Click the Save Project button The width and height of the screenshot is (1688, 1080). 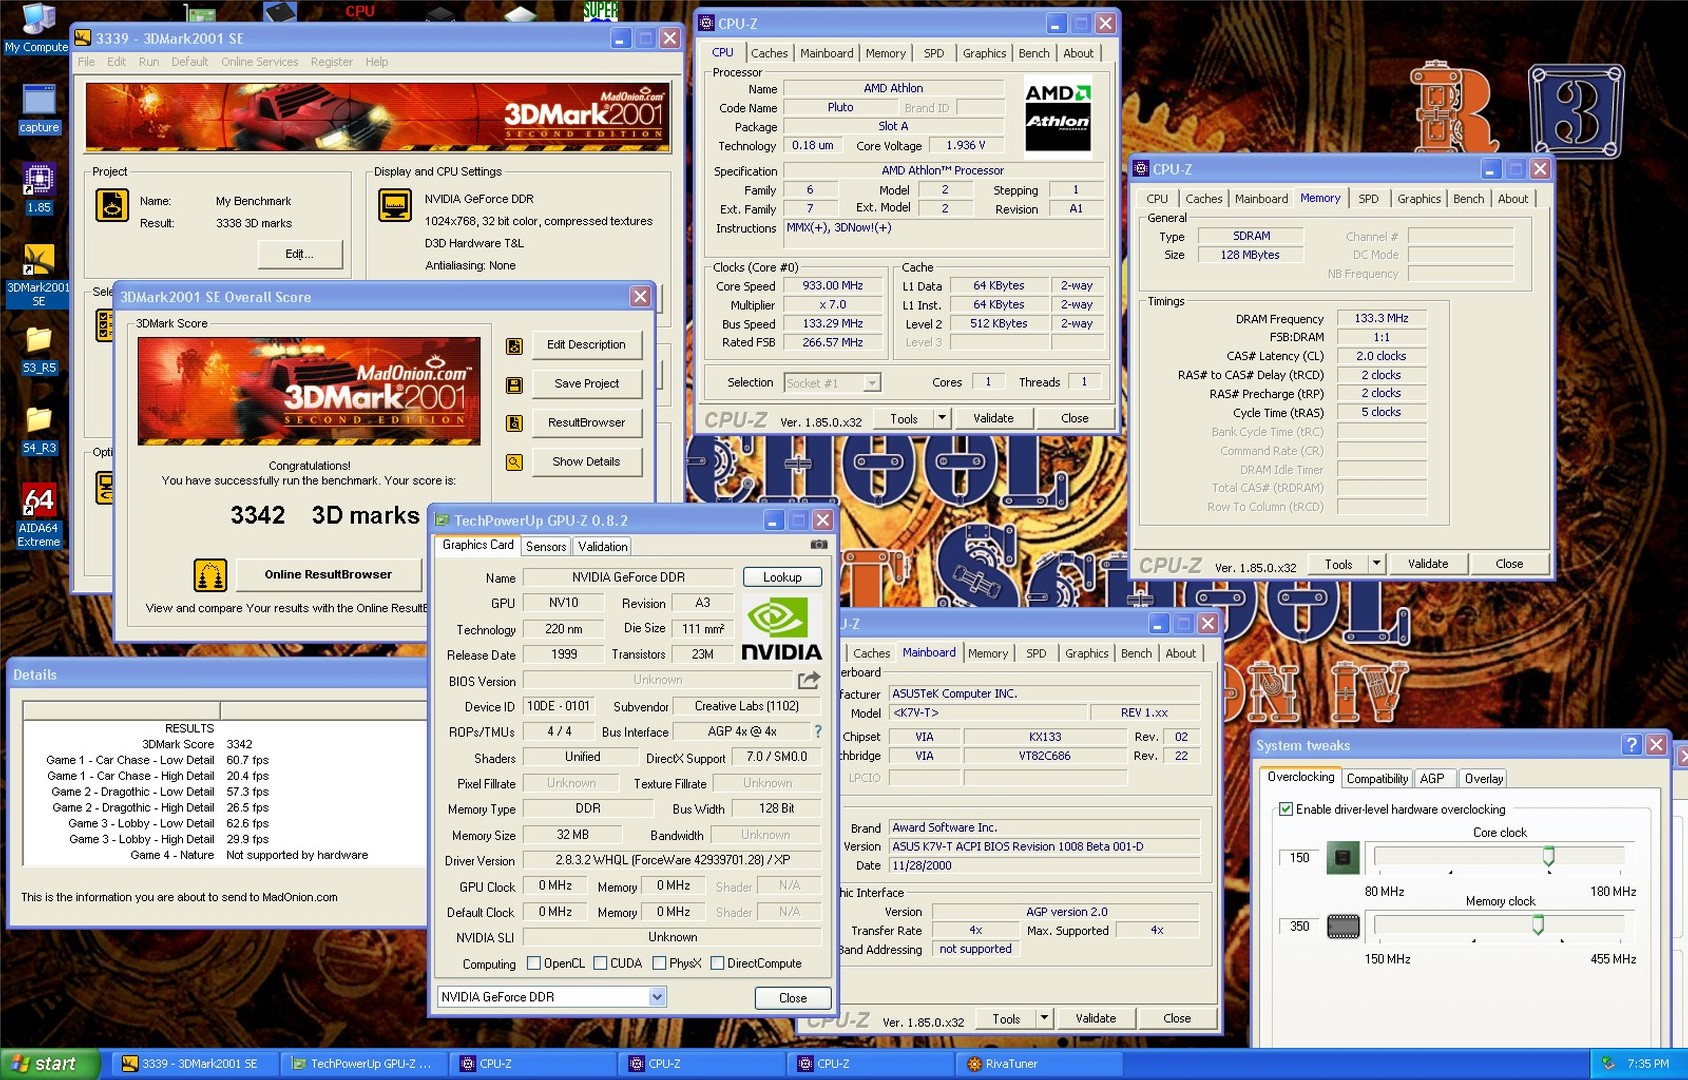click(x=587, y=384)
